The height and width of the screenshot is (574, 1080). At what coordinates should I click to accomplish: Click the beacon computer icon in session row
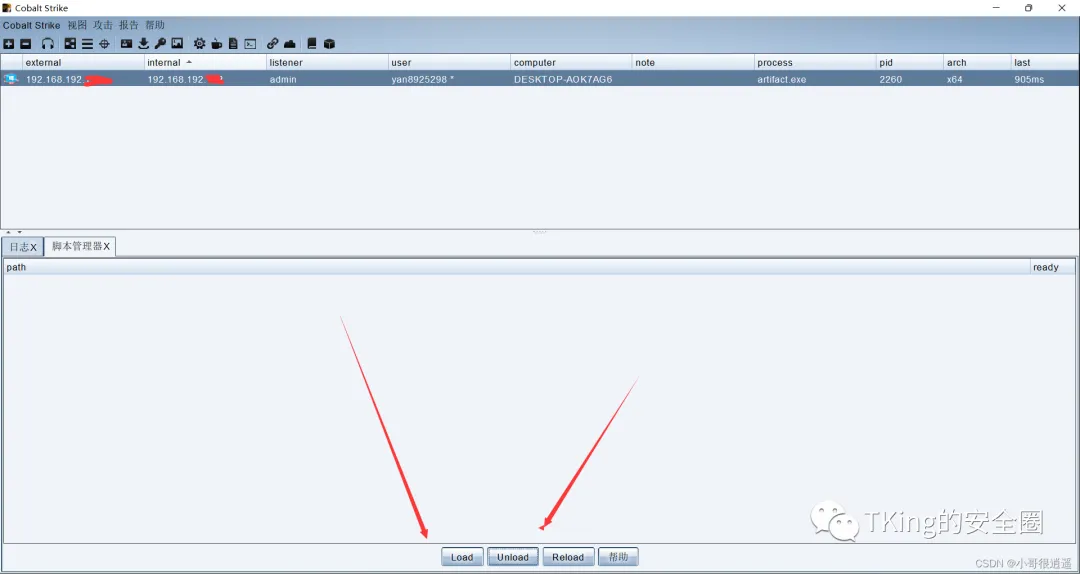coord(11,79)
